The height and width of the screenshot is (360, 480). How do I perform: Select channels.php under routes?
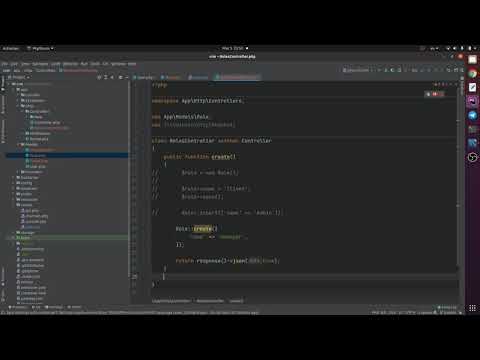(35, 216)
